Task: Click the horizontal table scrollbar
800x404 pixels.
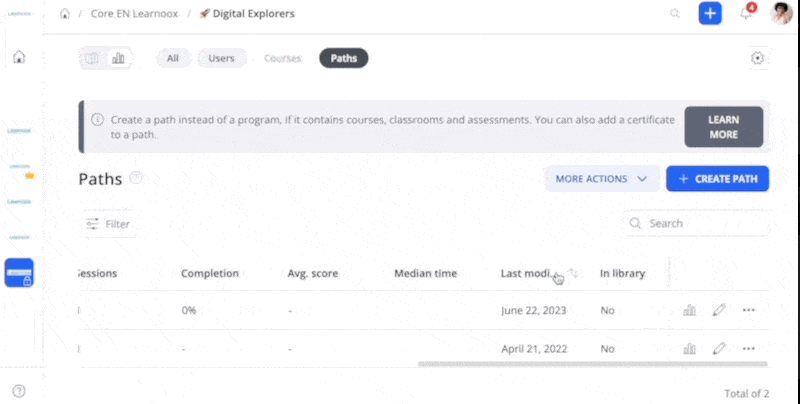Action: tap(593, 364)
